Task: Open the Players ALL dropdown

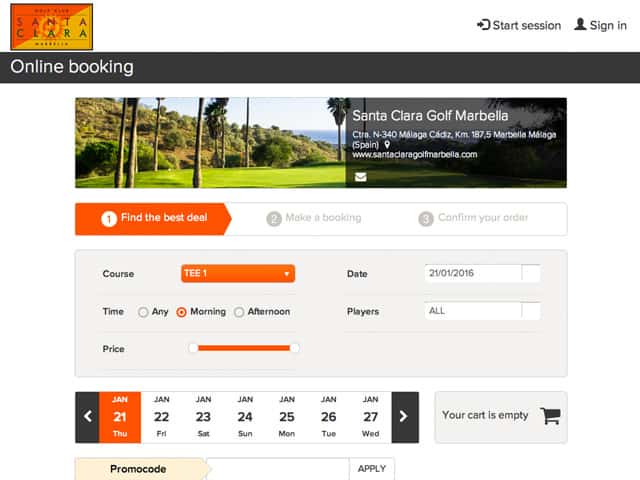Action: pos(482,311)
